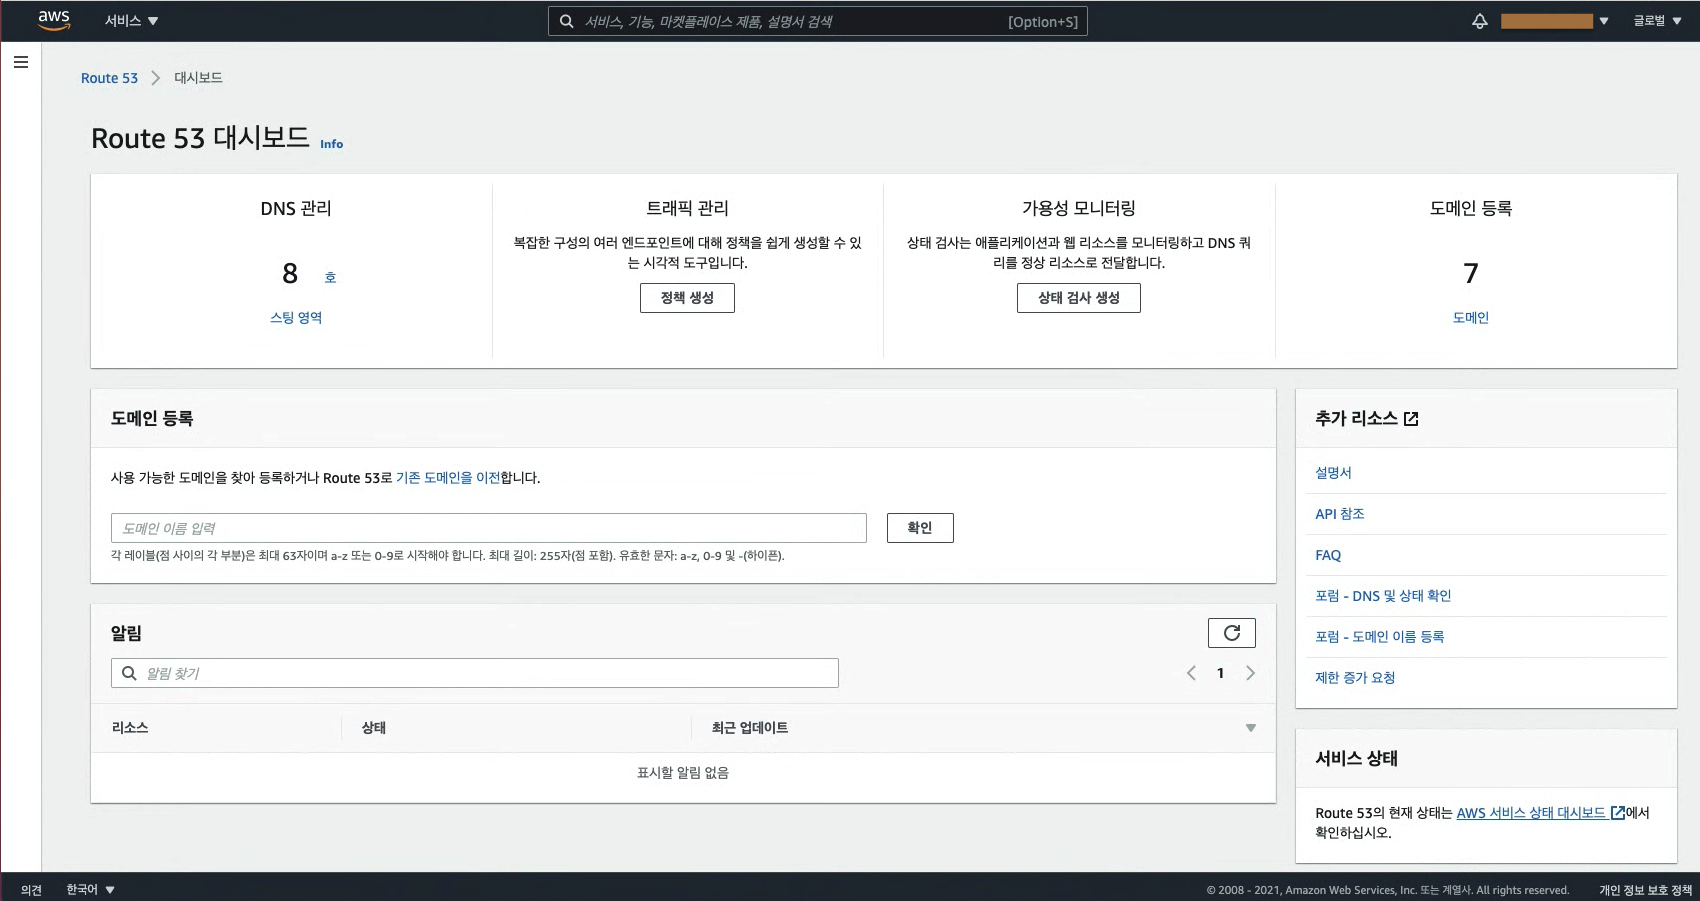Click the 확인 button for domain check
Viewport: 1700px width, 901px height.
[x=920, y=528]
